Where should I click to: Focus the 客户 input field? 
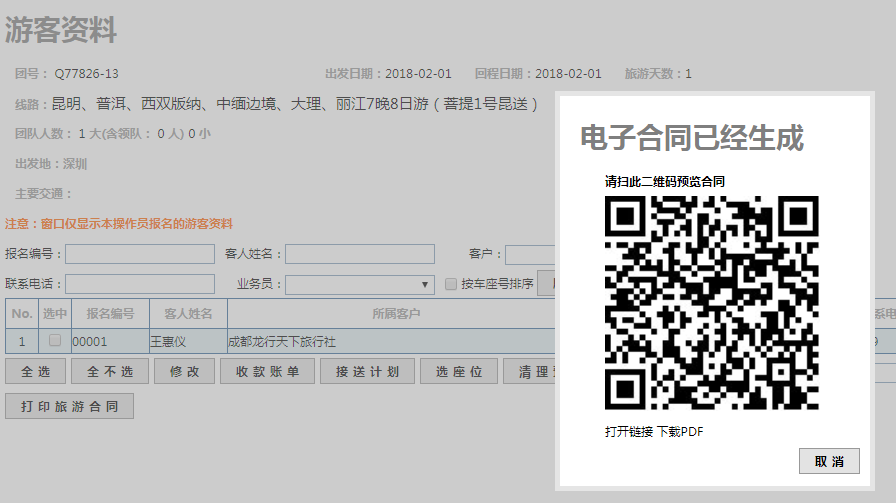click(x=530, y=254)
